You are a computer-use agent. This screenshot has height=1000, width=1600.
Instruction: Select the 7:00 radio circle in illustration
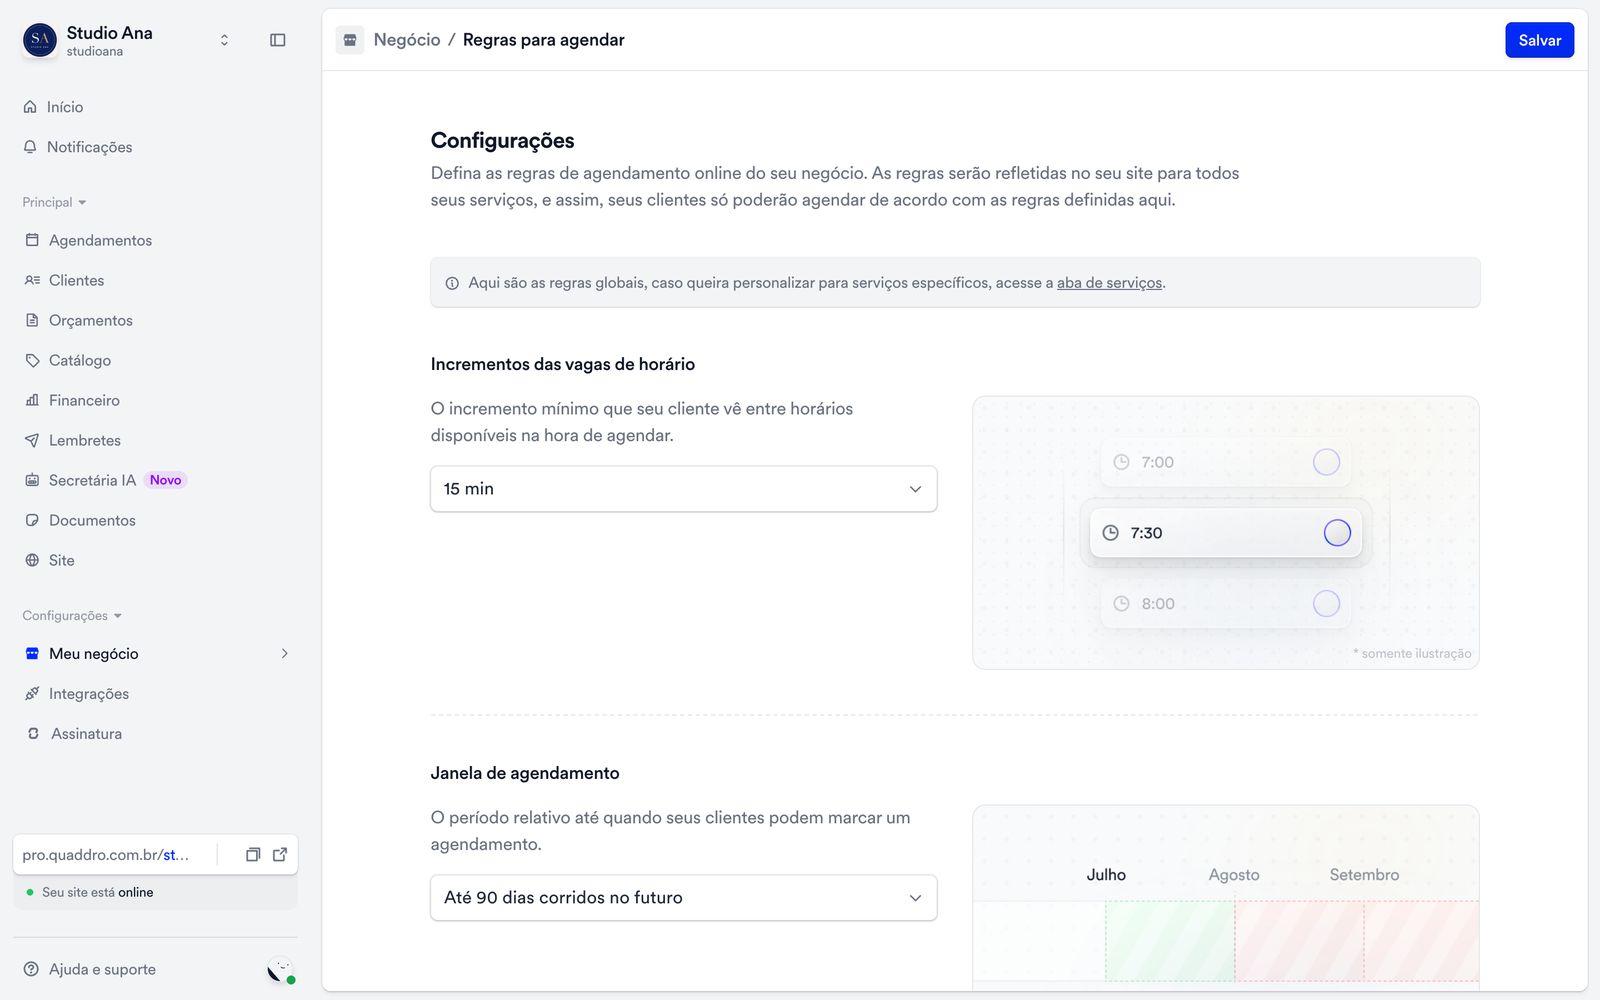tap(1326, 462)
